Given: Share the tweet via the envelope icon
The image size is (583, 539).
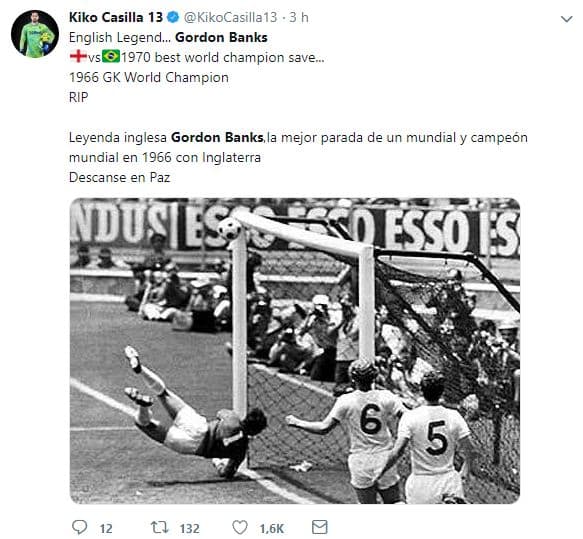Looking at the screenshot, I should click(319, 527).
